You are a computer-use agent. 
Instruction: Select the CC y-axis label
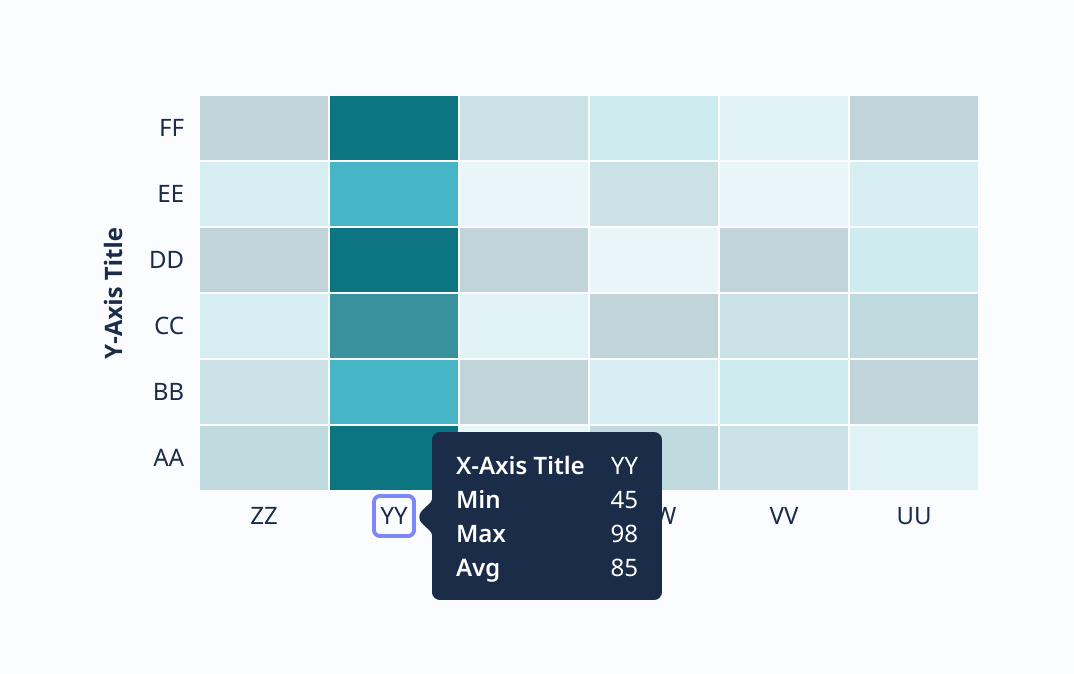click(x=169, y=326)
